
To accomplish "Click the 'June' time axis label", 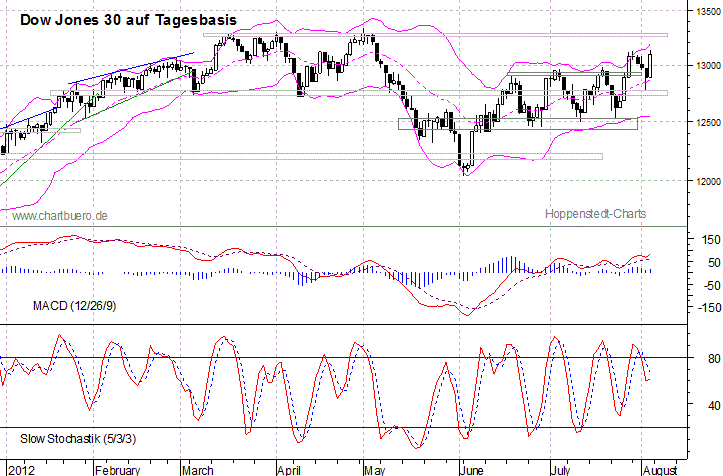I will (472, 470).
